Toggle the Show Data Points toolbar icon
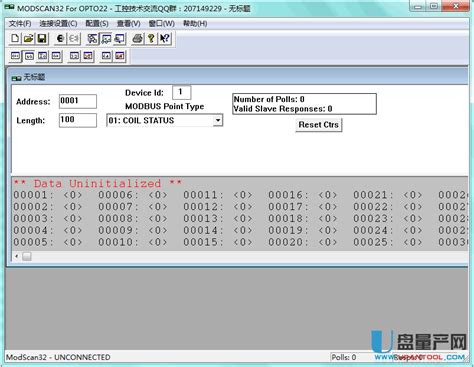The width and height of the screenshot is (474, 367). point(106,39)
